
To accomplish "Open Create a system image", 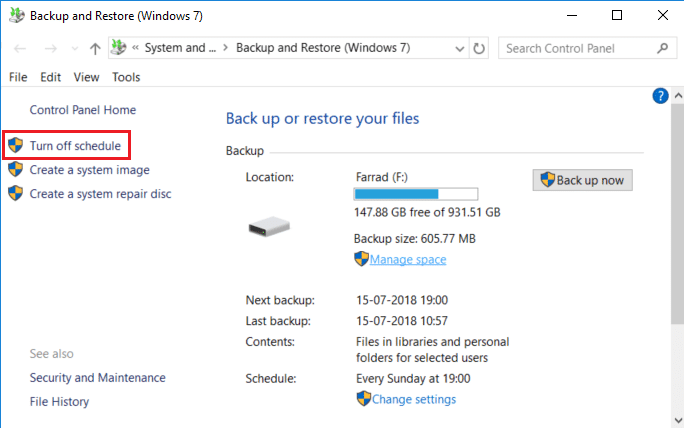I will [x=89, y=170].
